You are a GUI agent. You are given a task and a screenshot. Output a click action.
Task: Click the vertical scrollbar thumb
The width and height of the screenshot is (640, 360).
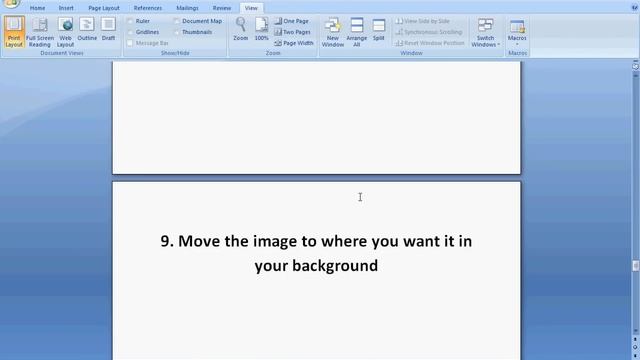pyautogui.click(x=636, y=266)
